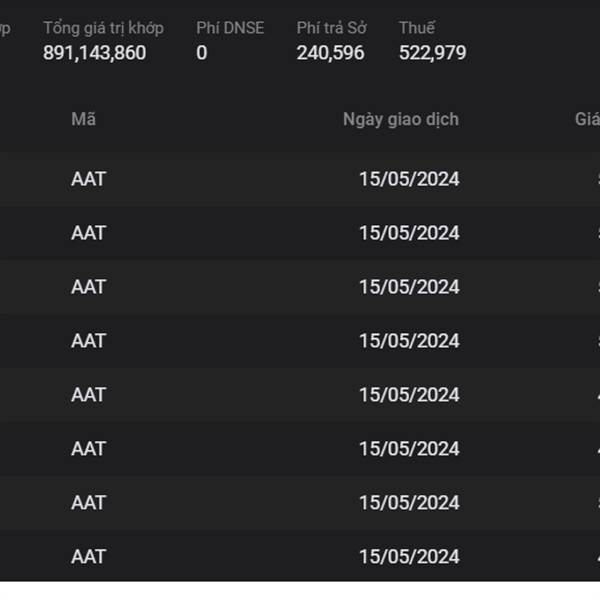Viewport: 600px width, 600px height.
Task: Click the partially visible Giá column header
Action: click(587, 119)
